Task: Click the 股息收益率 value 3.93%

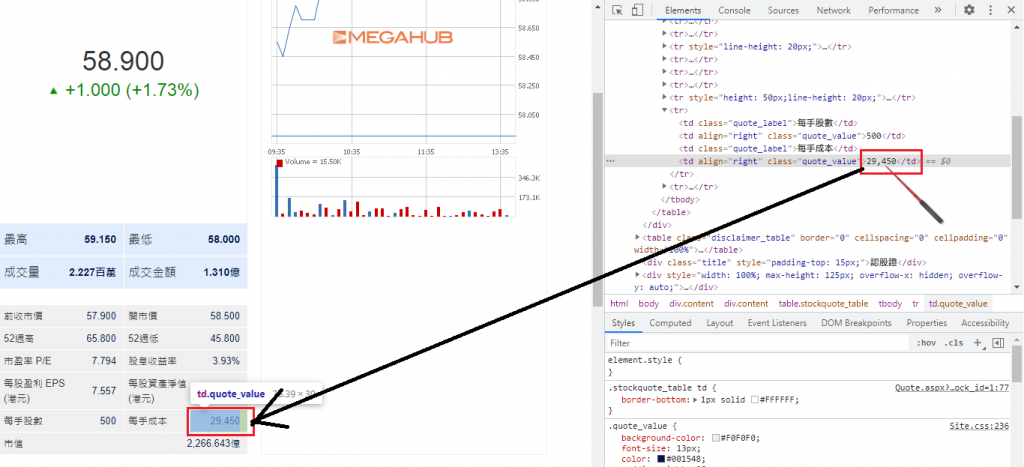Action: pyautogui.click(x=226, y=361)
